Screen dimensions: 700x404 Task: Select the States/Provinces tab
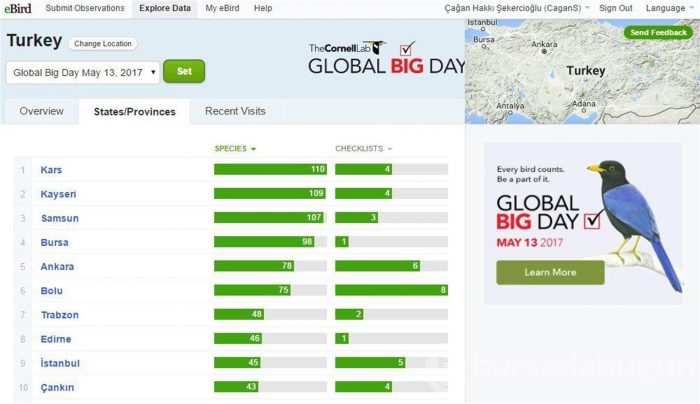coord(134,112)
